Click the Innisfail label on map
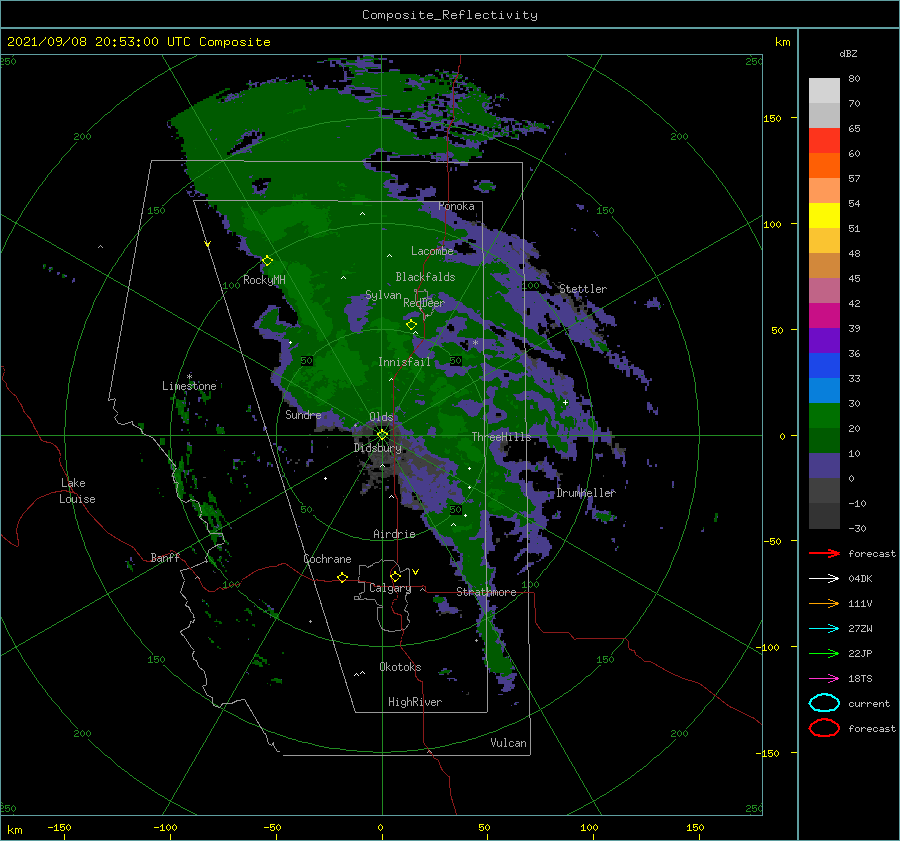 click(x=404, y=362)
